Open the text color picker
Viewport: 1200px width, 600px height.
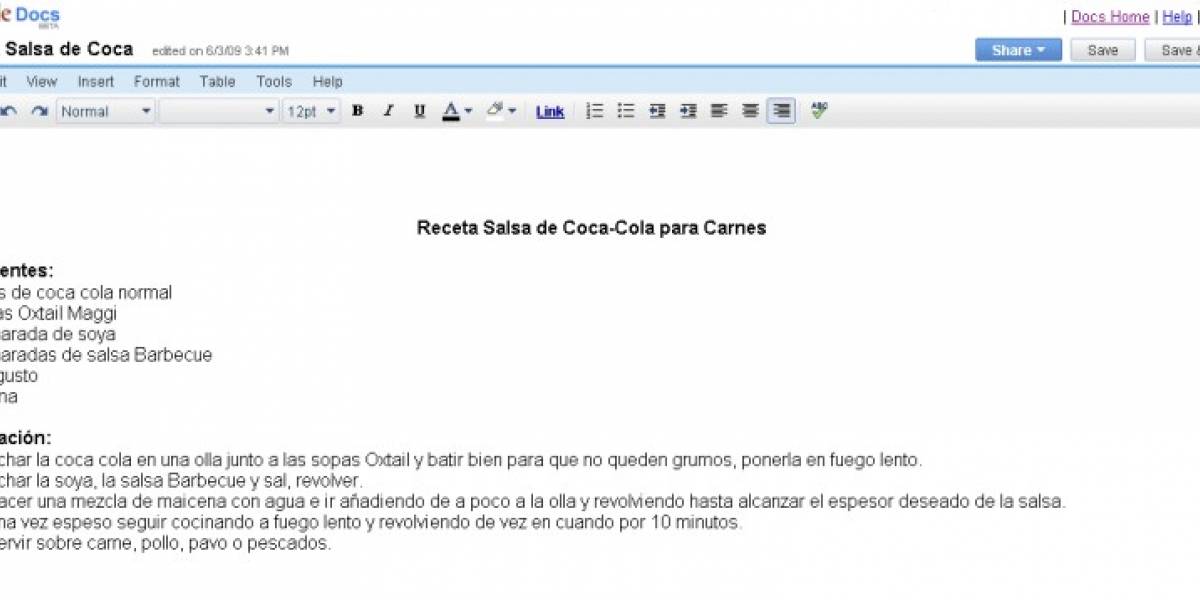click(x=457, y=111)
